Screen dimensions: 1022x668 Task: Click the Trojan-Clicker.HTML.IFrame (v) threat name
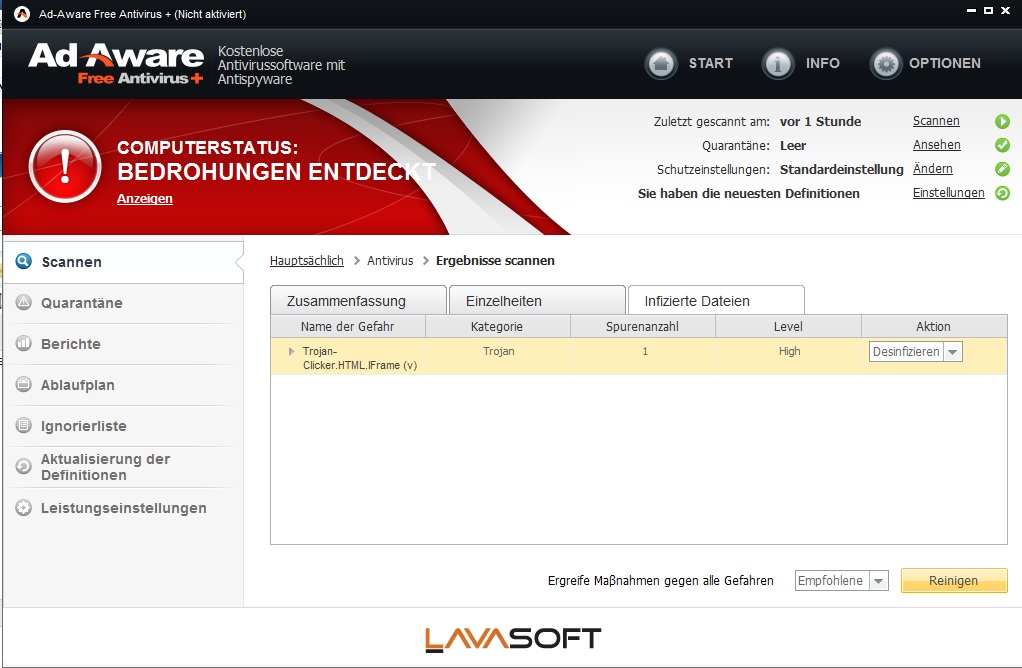(360, 358)
